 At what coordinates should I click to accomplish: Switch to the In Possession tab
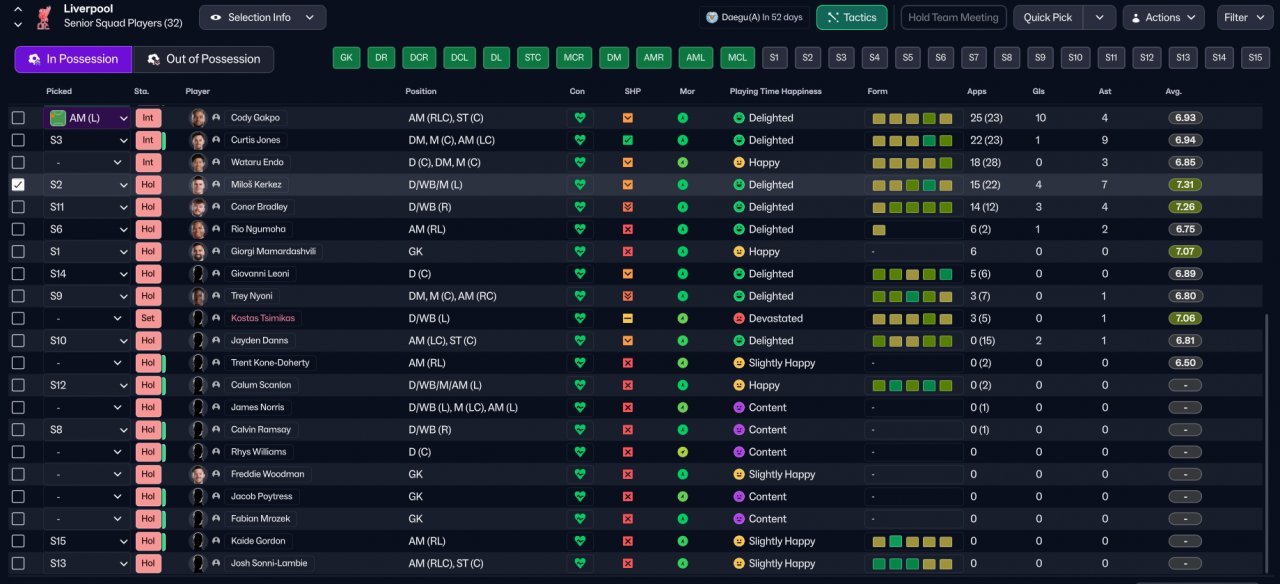[73, 59]
